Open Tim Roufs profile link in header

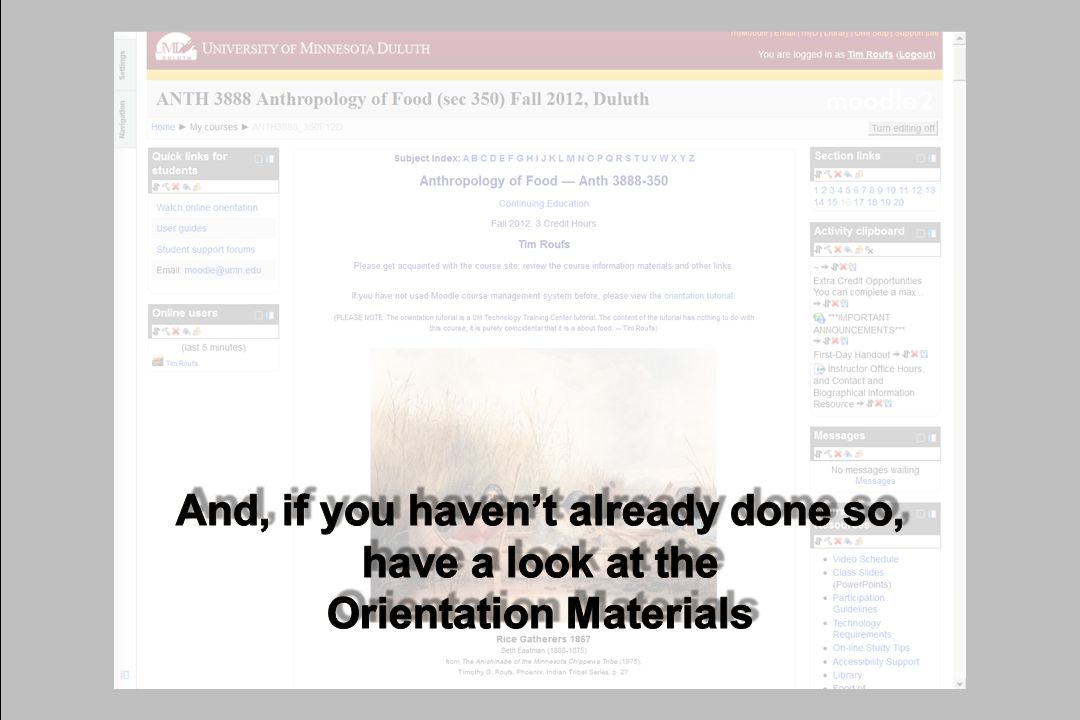870,54
